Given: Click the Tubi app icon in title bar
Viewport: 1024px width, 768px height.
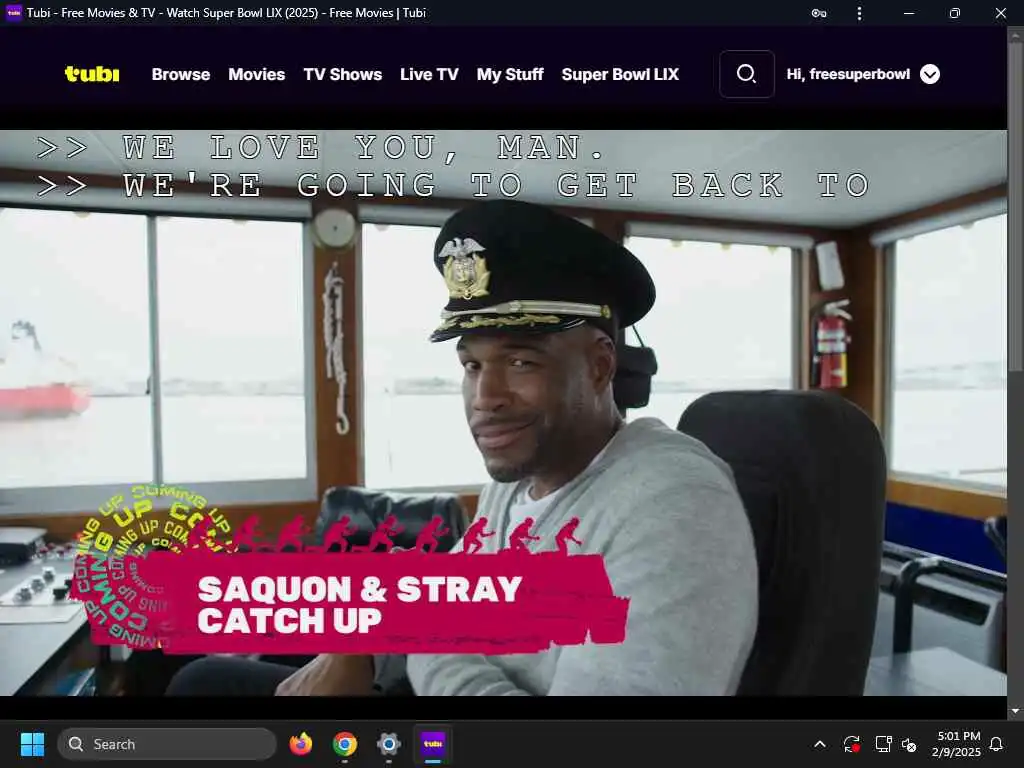Looking at the screenshot, I should pyautogui.click(x=14, y=12).
